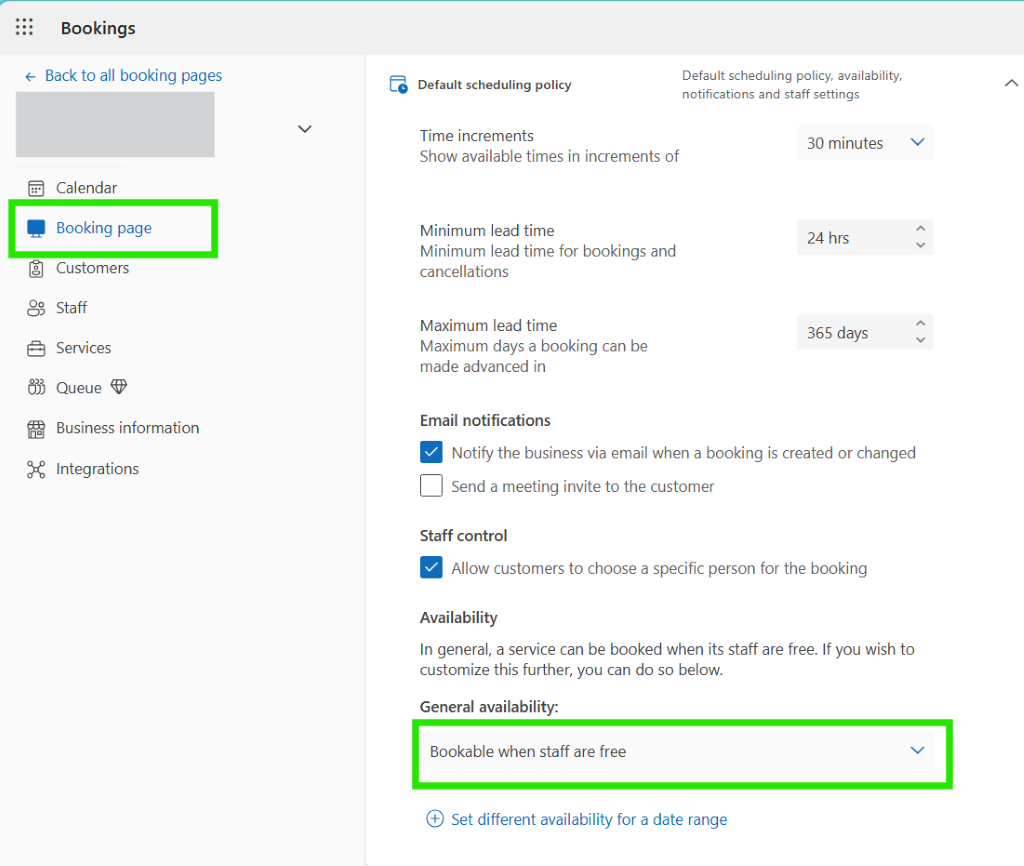Click the Customers sidebar icon

pos(36,268)
